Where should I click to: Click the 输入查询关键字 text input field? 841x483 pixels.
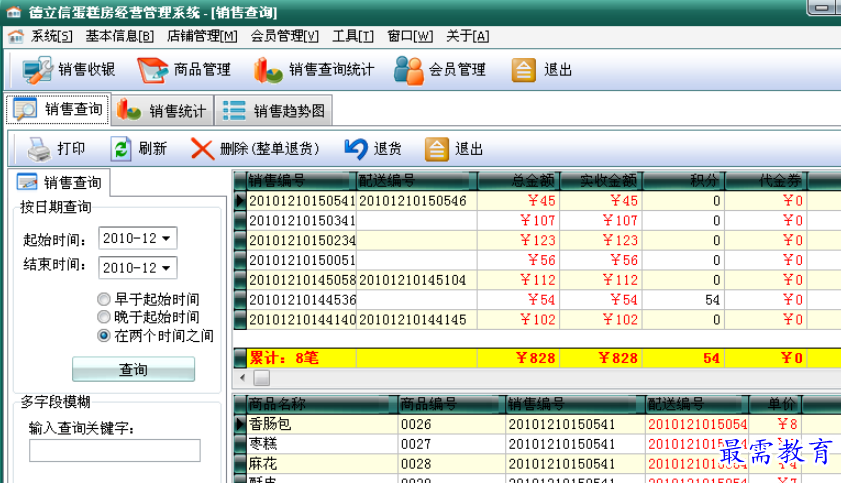pyautogui.click(x=114, y=451)
